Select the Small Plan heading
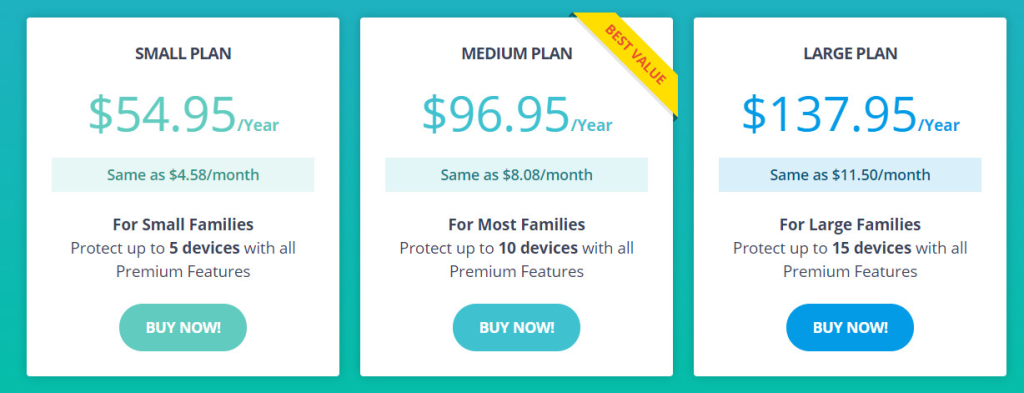1024x393 pixels. coord(183,54)
